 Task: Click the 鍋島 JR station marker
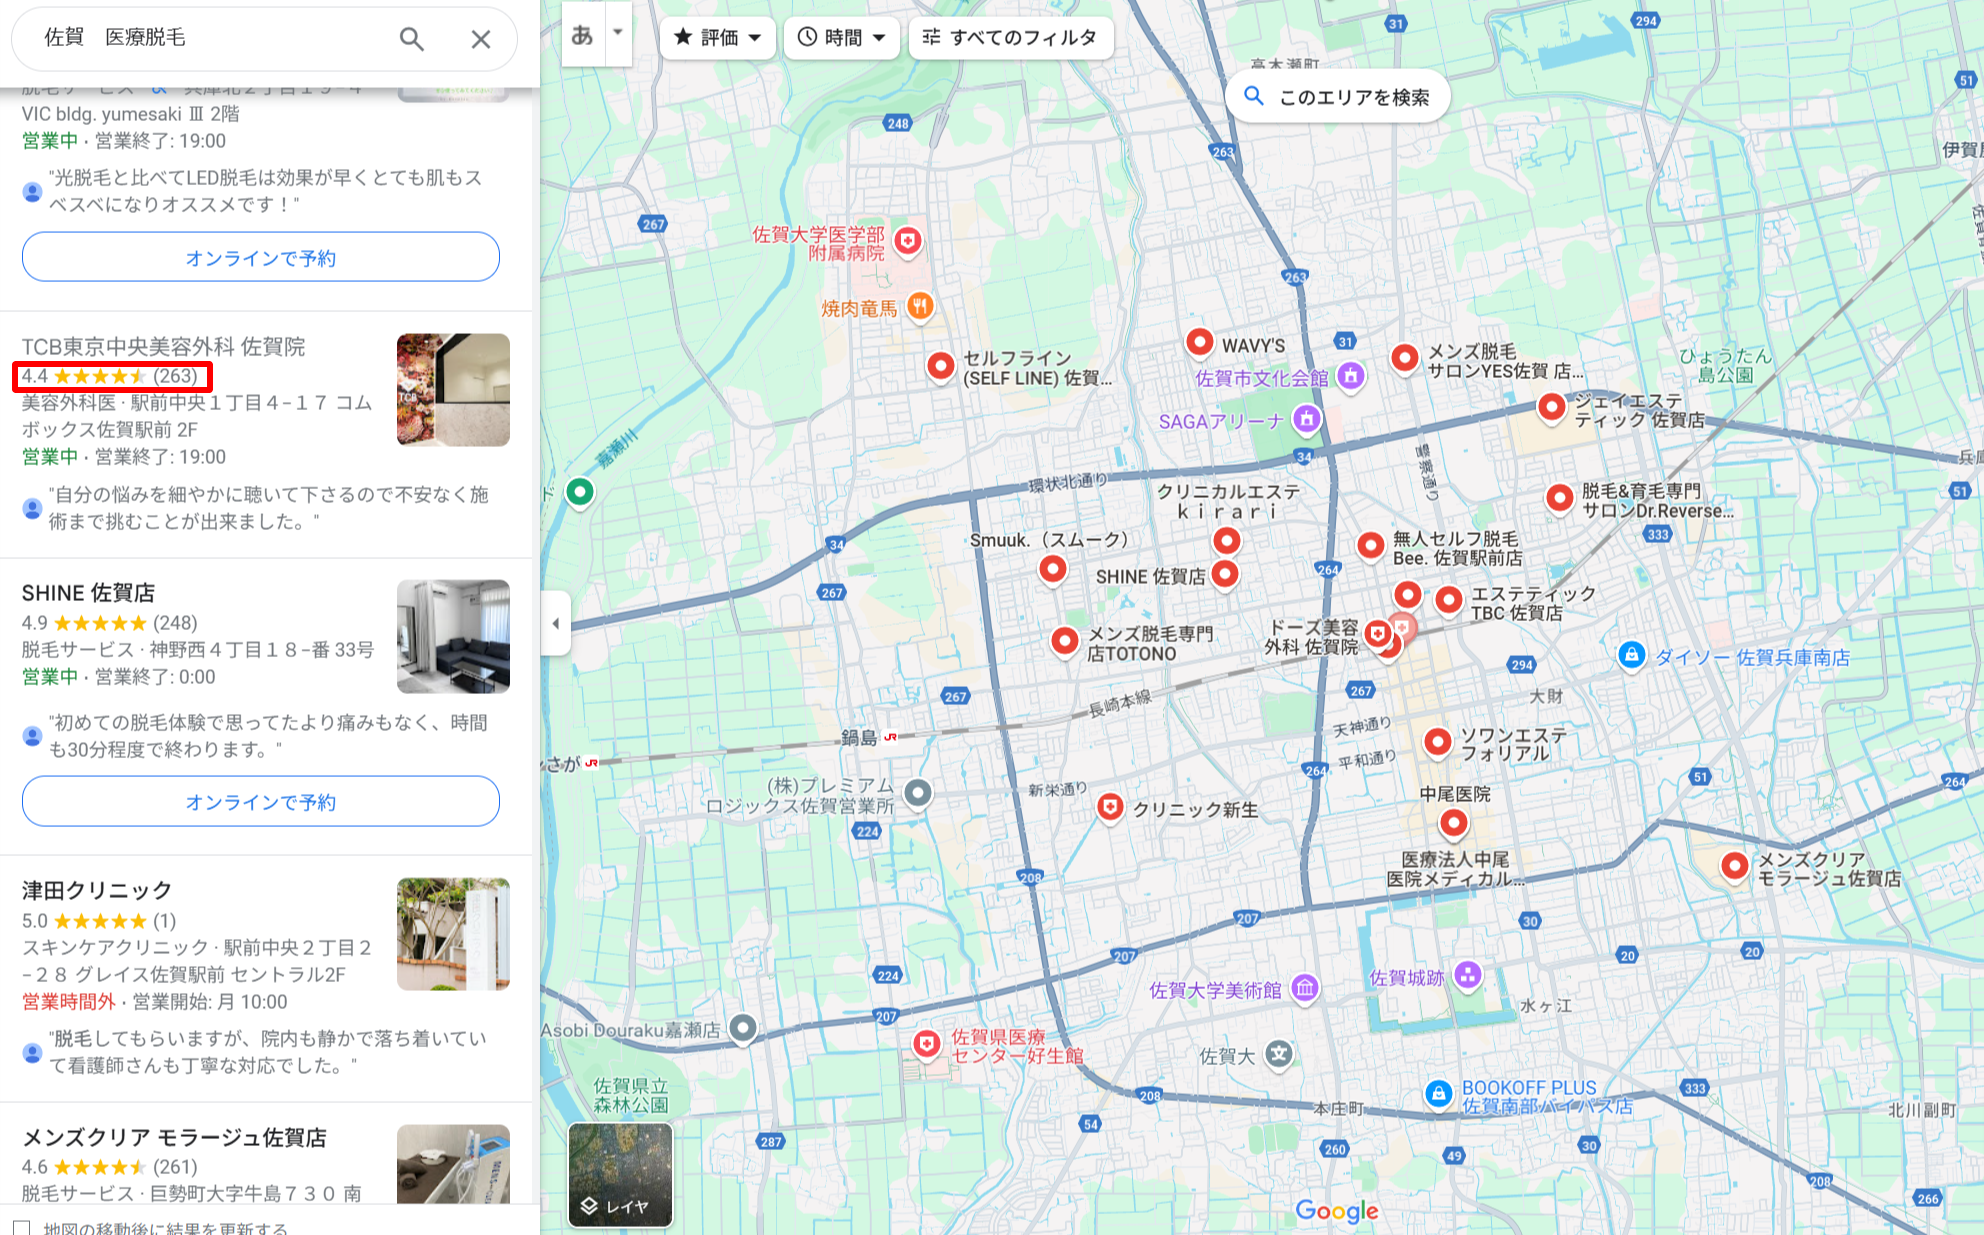click(x=890, y=738)
